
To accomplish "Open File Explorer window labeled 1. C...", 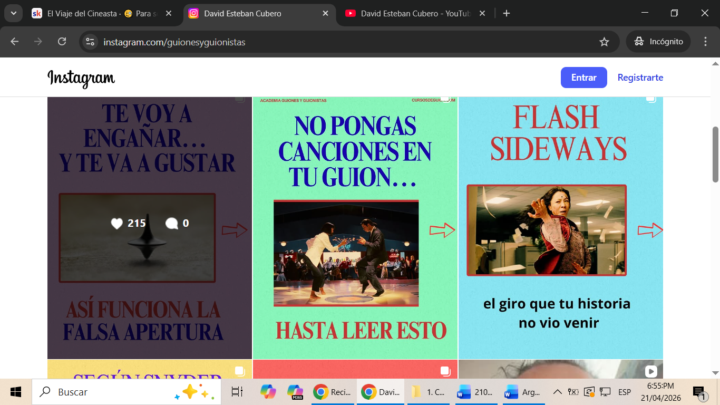I will pos(428,392).
